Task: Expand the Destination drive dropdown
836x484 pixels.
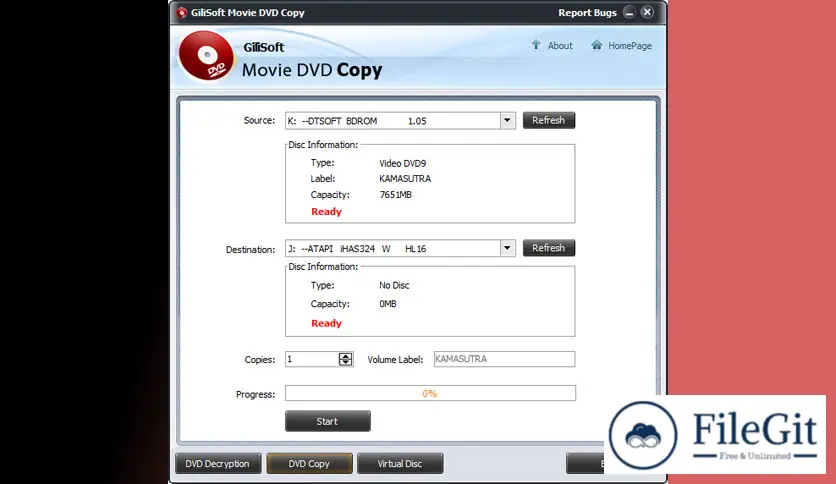Action: point(508,248)
